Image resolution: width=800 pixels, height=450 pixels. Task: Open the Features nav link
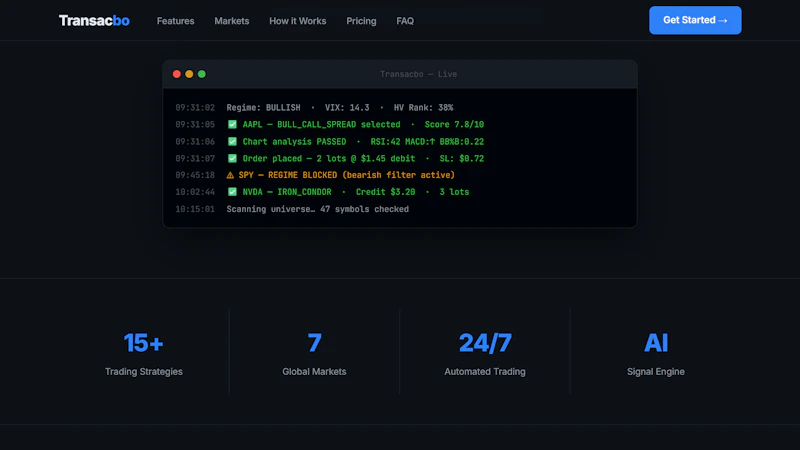(176, 21)
